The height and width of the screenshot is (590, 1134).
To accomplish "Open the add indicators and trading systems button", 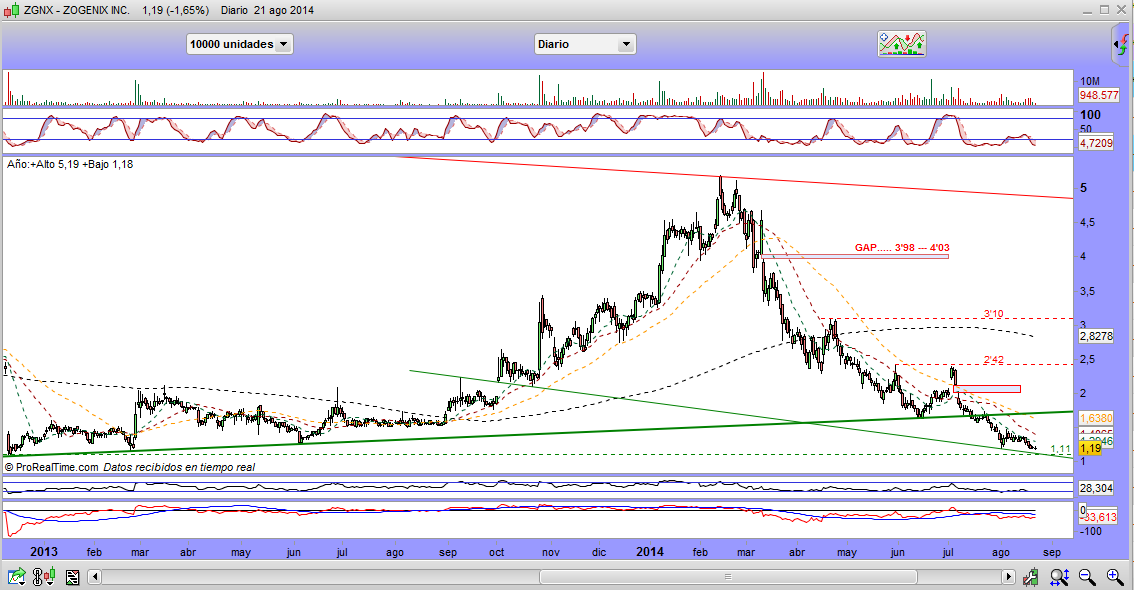I will point(902,44).
